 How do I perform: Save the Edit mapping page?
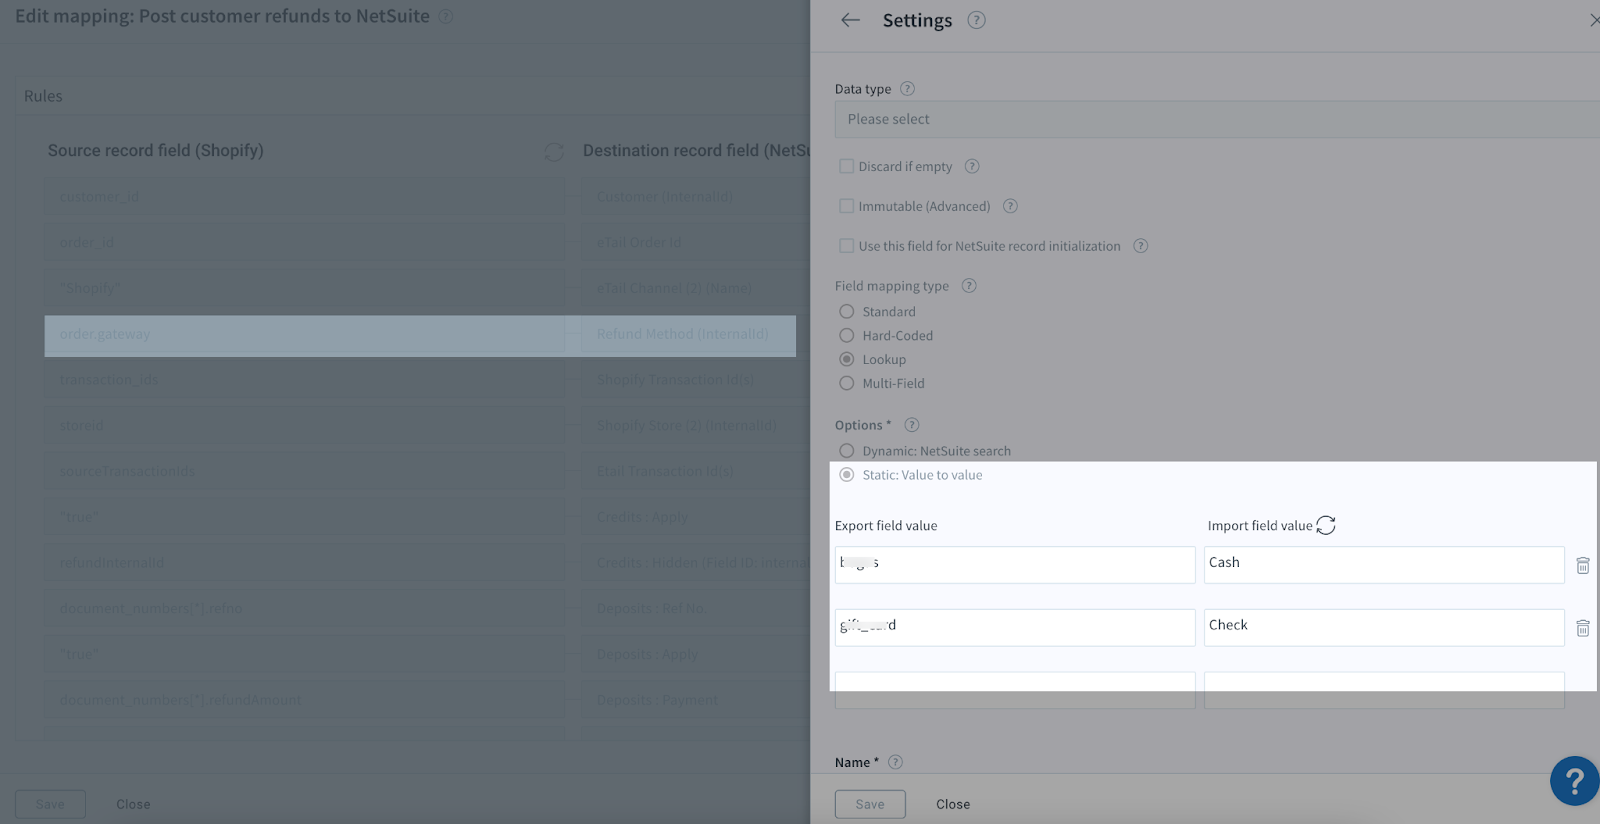click(50, 804)
